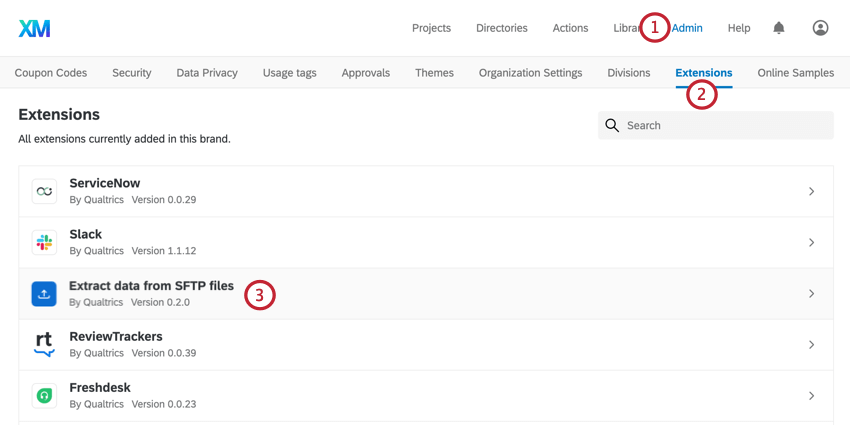Click 'All extensions currently added in this brand.'
850x425 pixels.
click(x=125, y=139)
